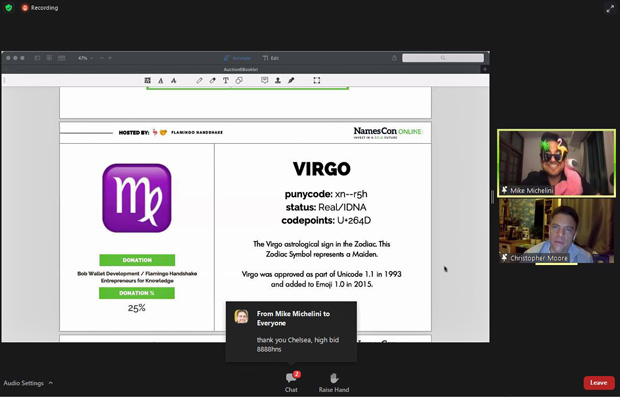Switch to thumbnail grid view
Image resolution: width=620 pixels, height=397 pixels.
(49, 58)
